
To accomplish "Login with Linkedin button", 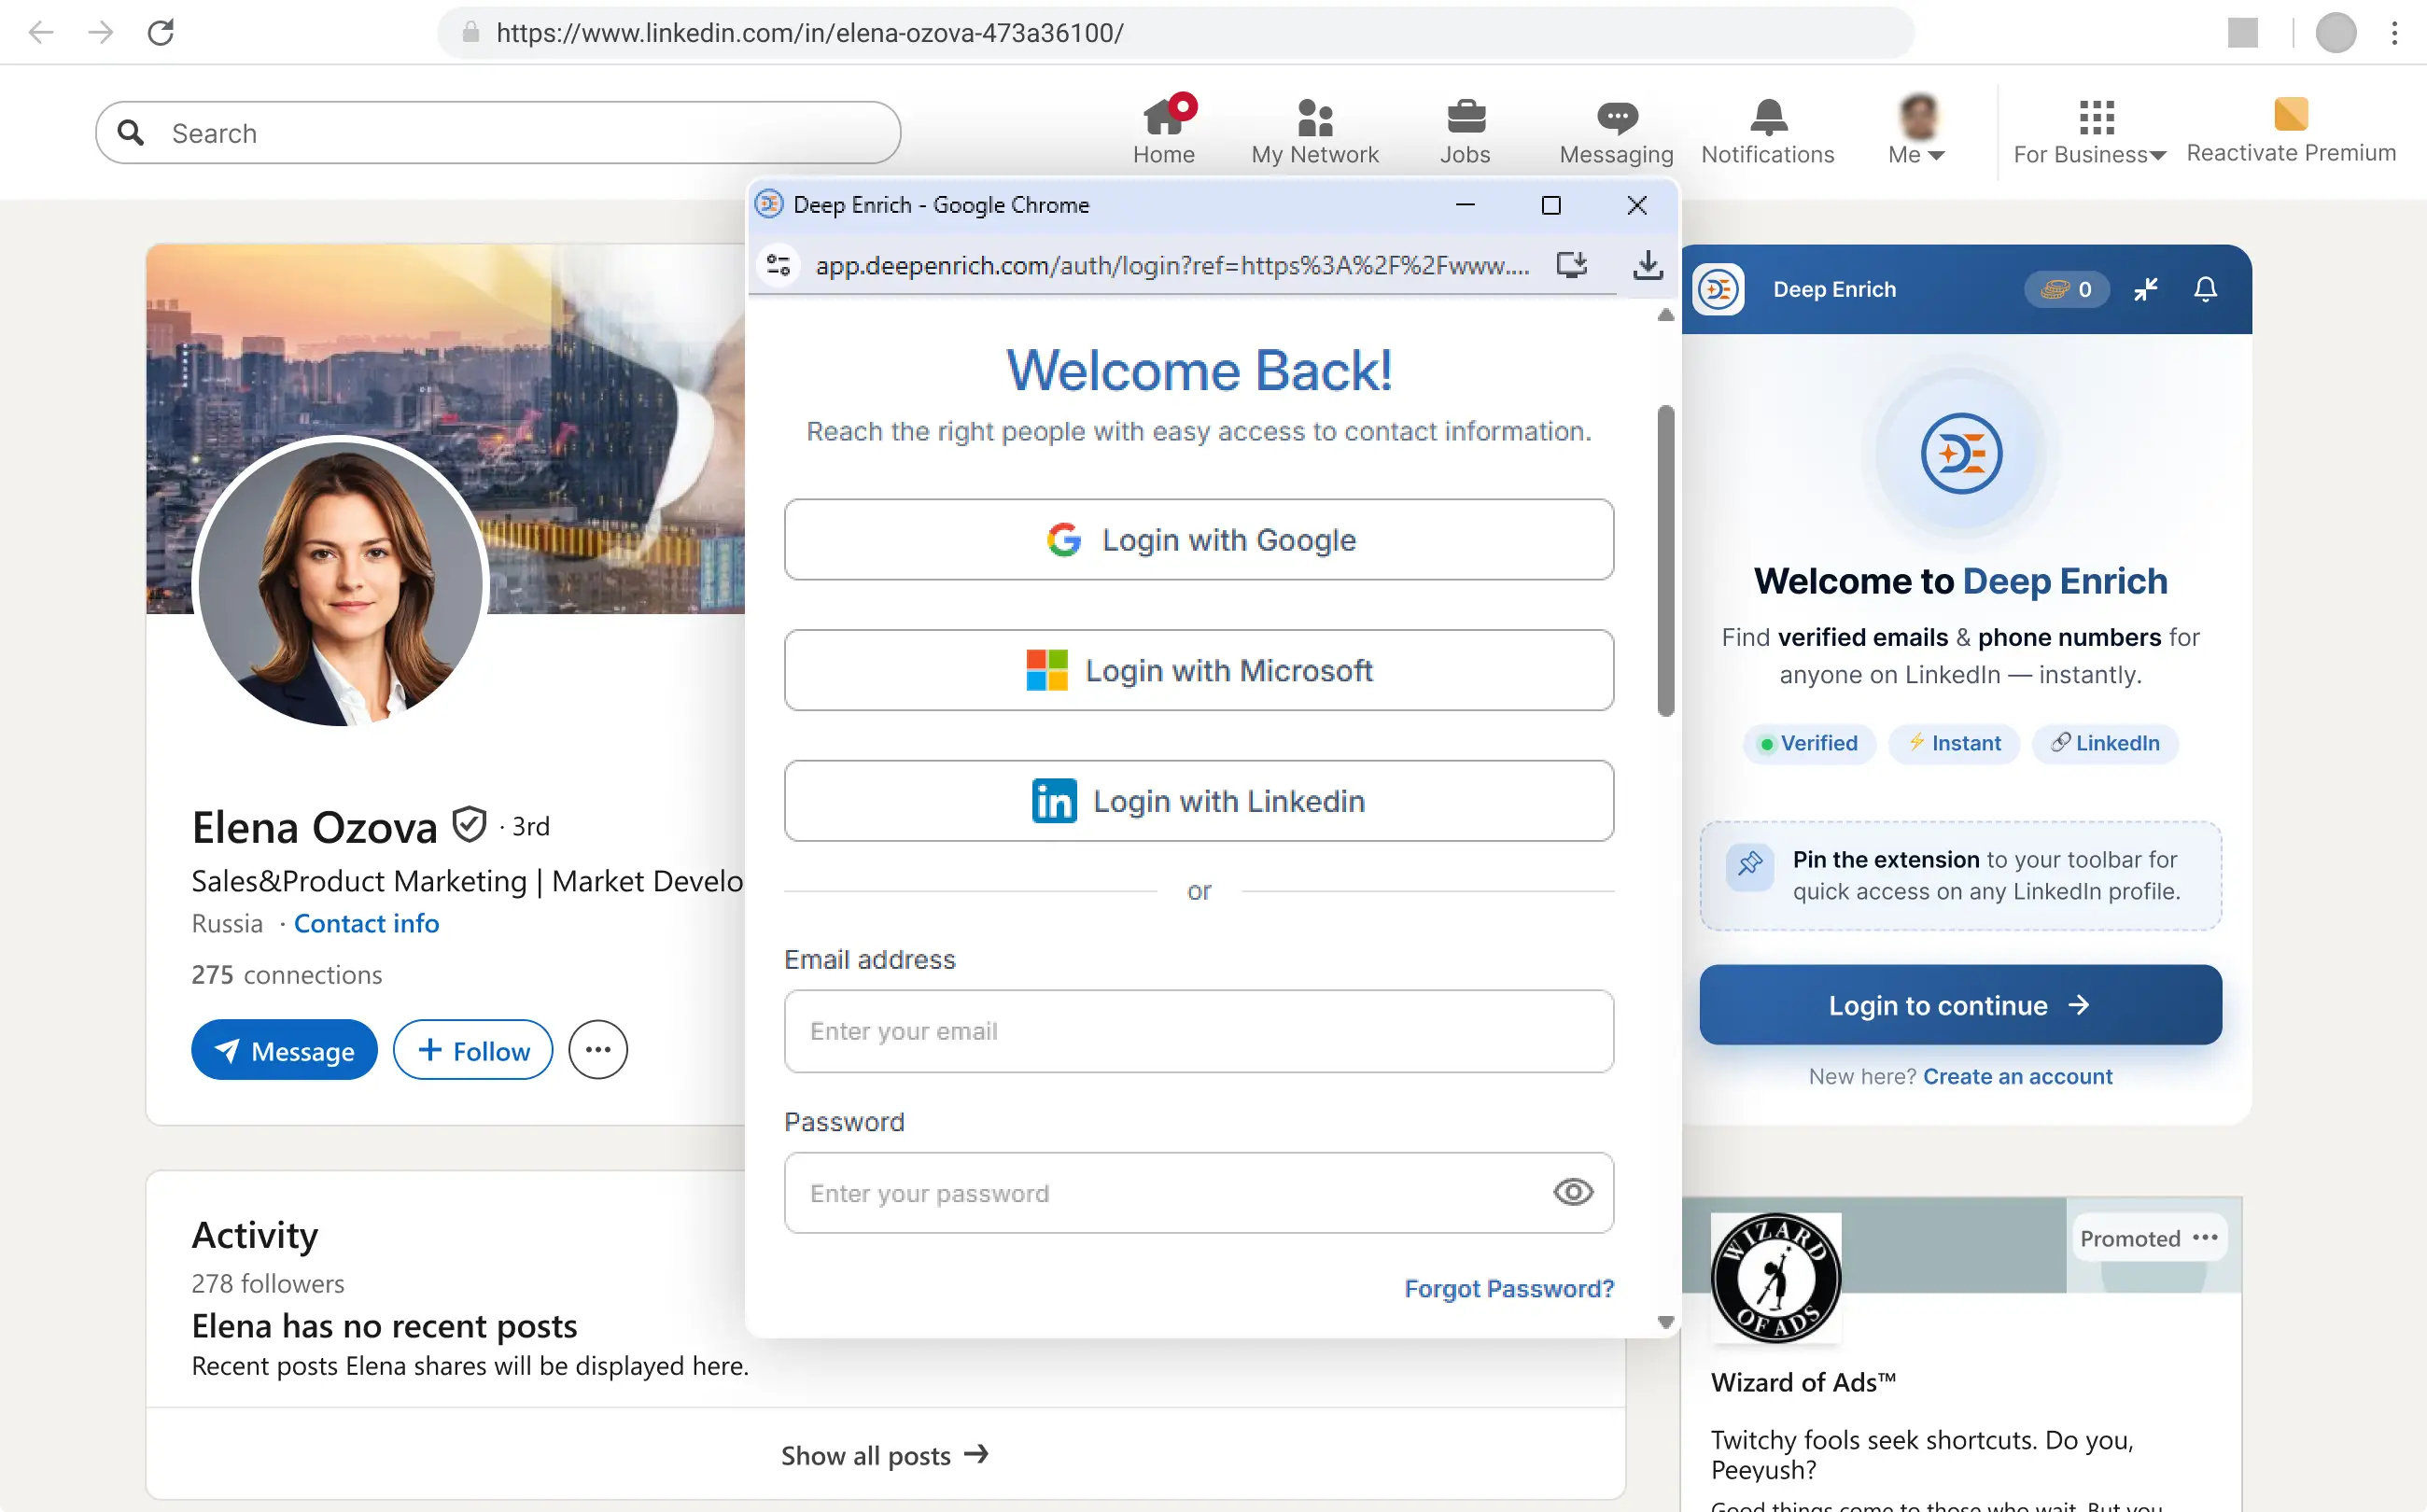I will point(1198,801).
